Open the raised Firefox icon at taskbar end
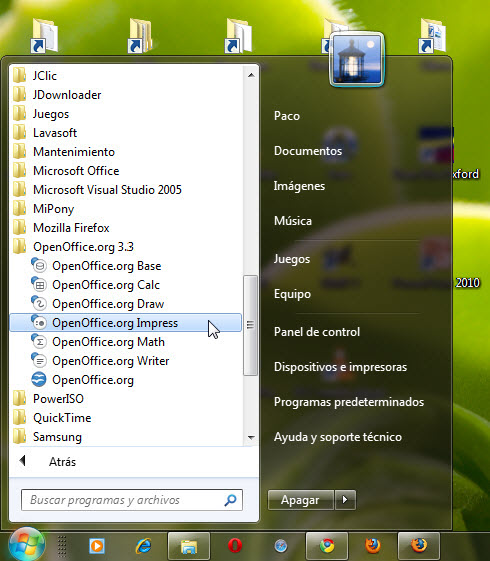This screenshot has width=490, height=561. coord(419,546)
